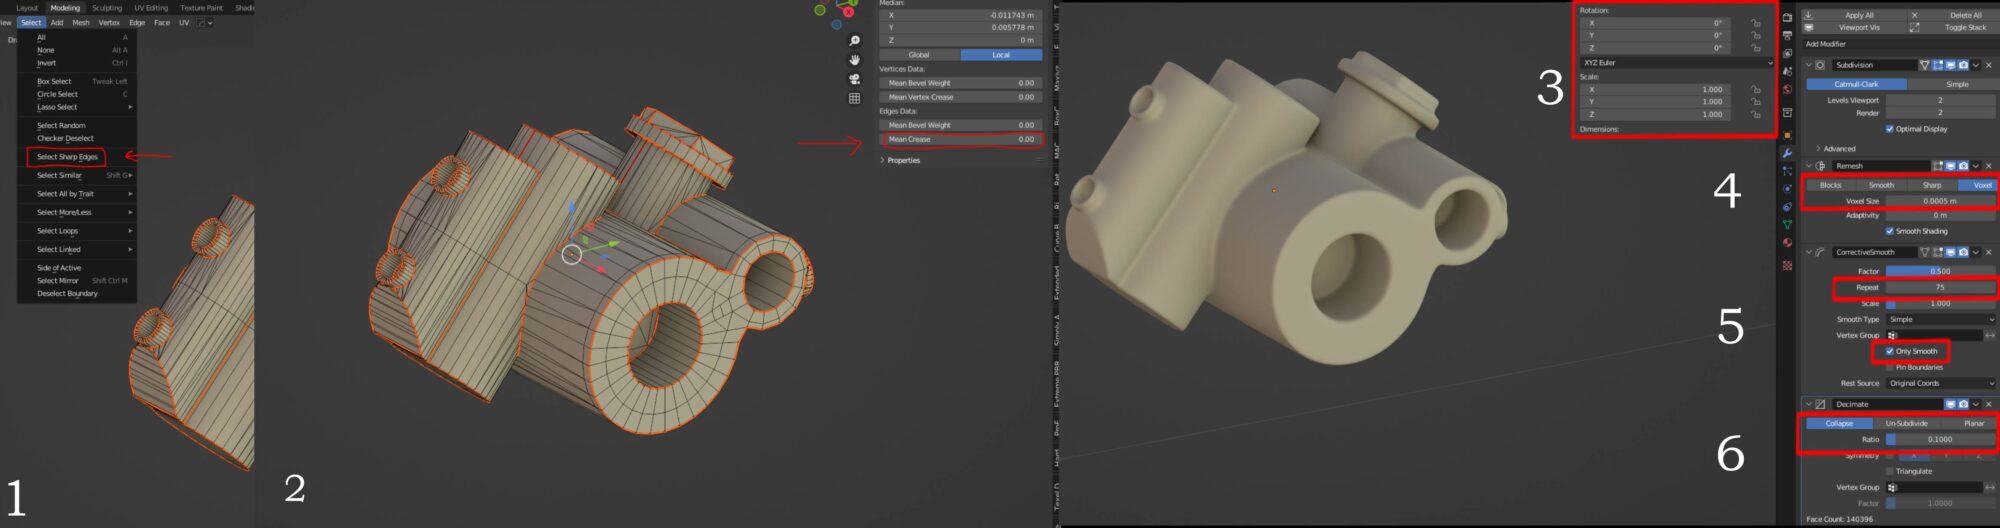The height and width of the screenshot is (528, 2000).
Task: Toggle Remesh modifier render camera icon
Action: pos(1964,166)
